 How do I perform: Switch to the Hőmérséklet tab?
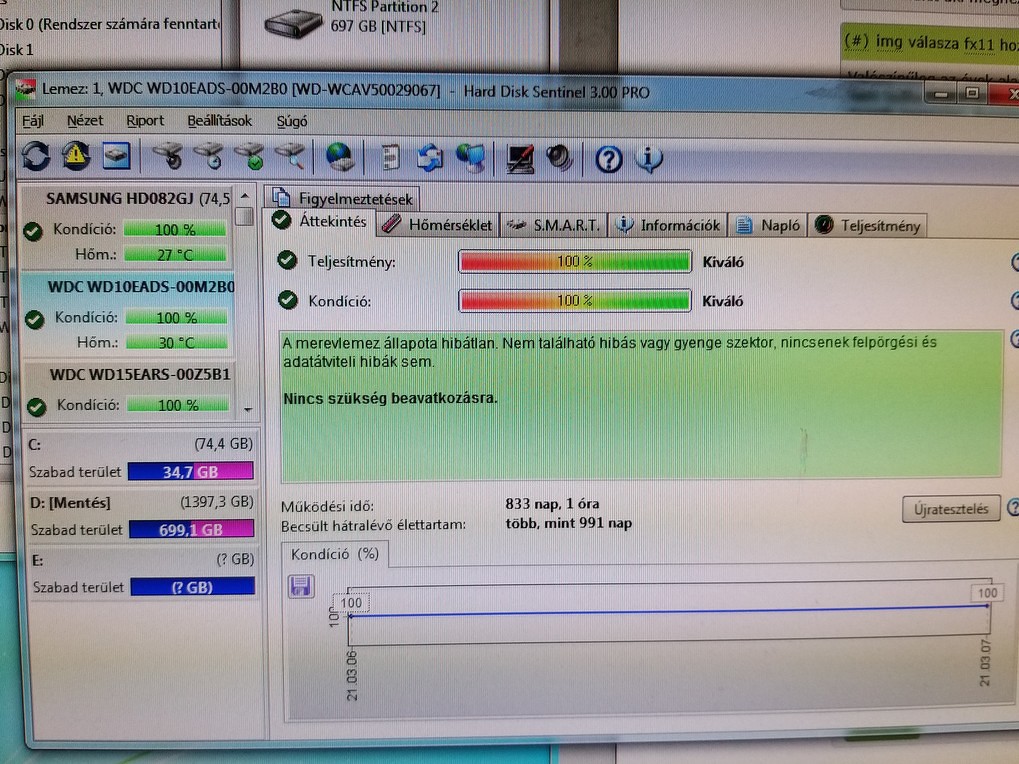point(437,225)
